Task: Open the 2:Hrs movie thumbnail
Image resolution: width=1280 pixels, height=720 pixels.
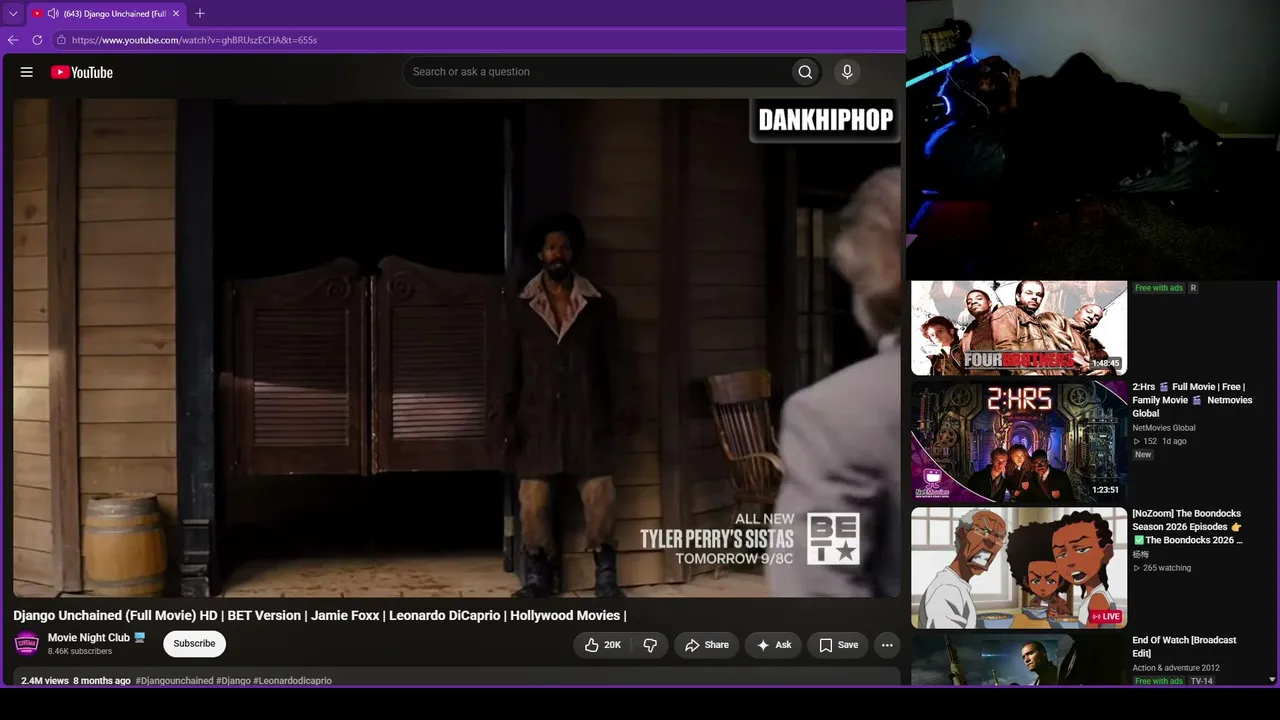Action: [x=1019, y=441]
